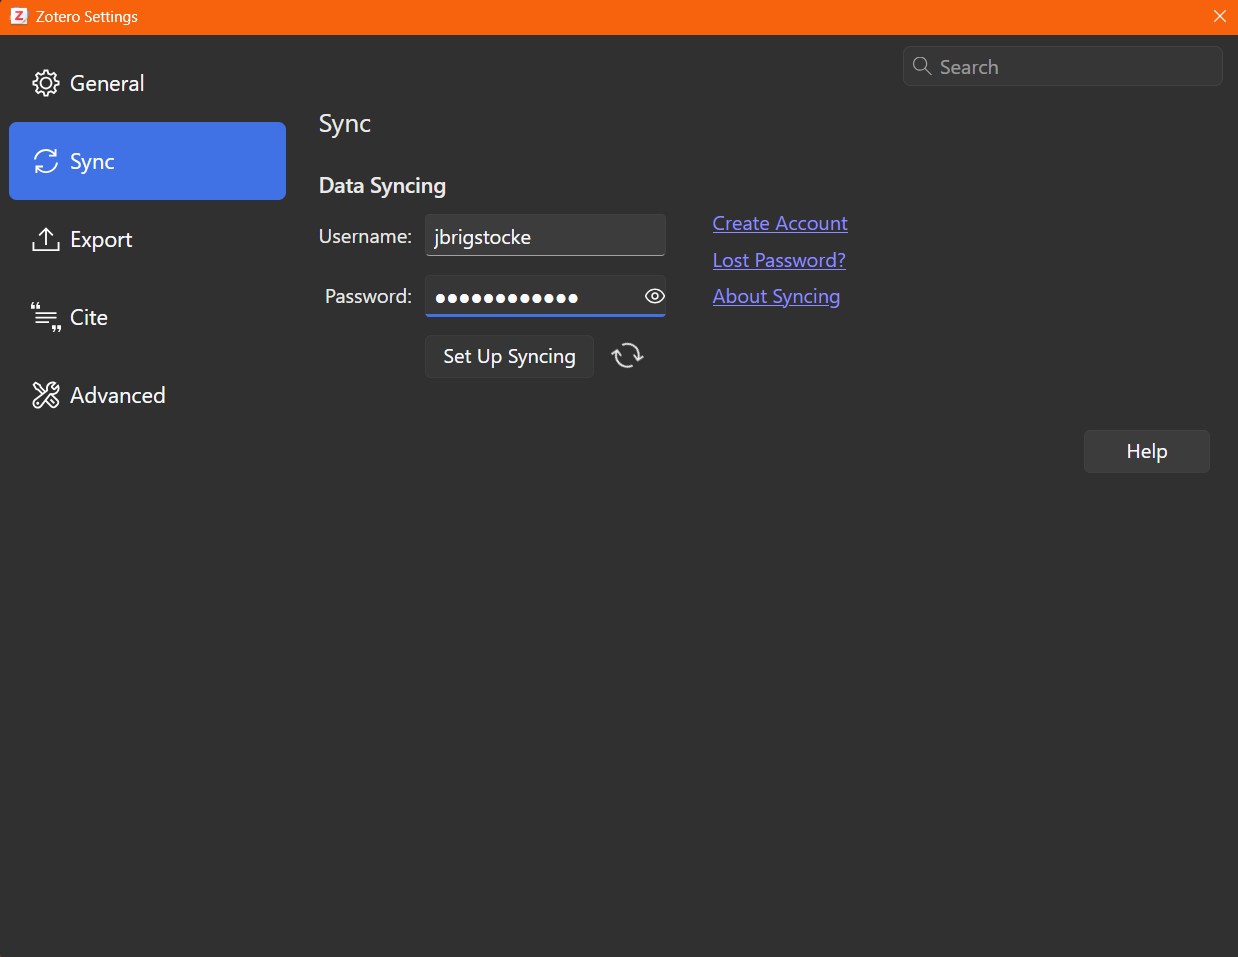The width and height of the screenshot is (1238, 957).
Task: Click the Zotero logo in title bar
Action: coord(19,16)
